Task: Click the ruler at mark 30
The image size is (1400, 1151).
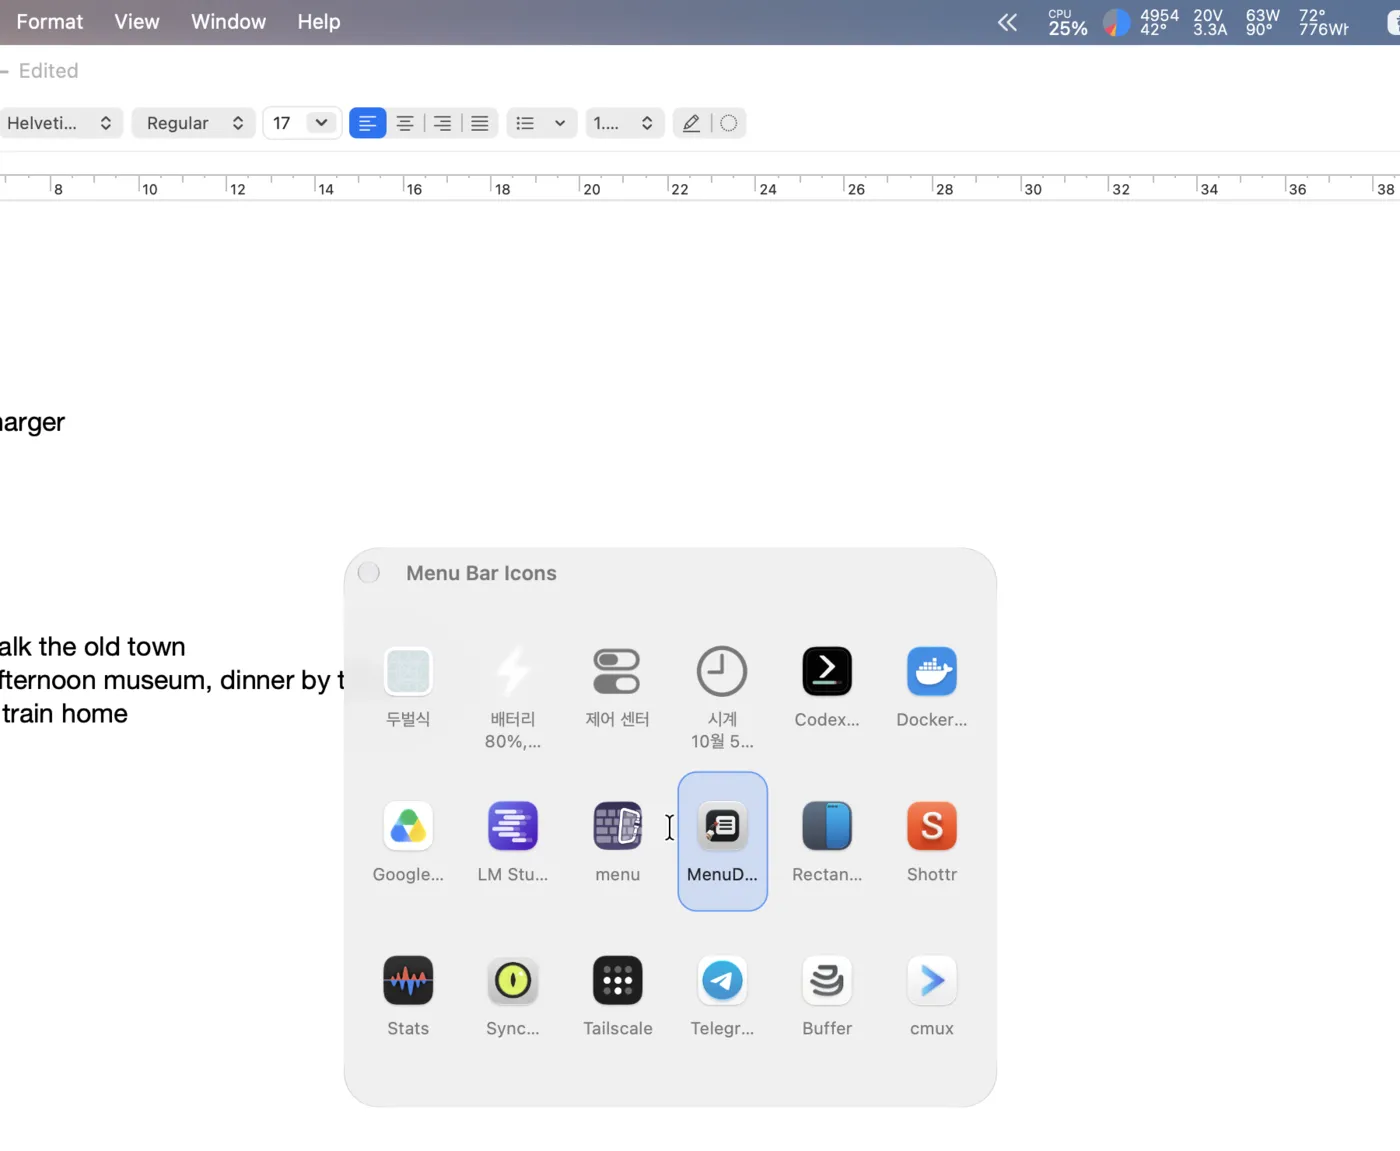Action: click(x=1032, y=189)
